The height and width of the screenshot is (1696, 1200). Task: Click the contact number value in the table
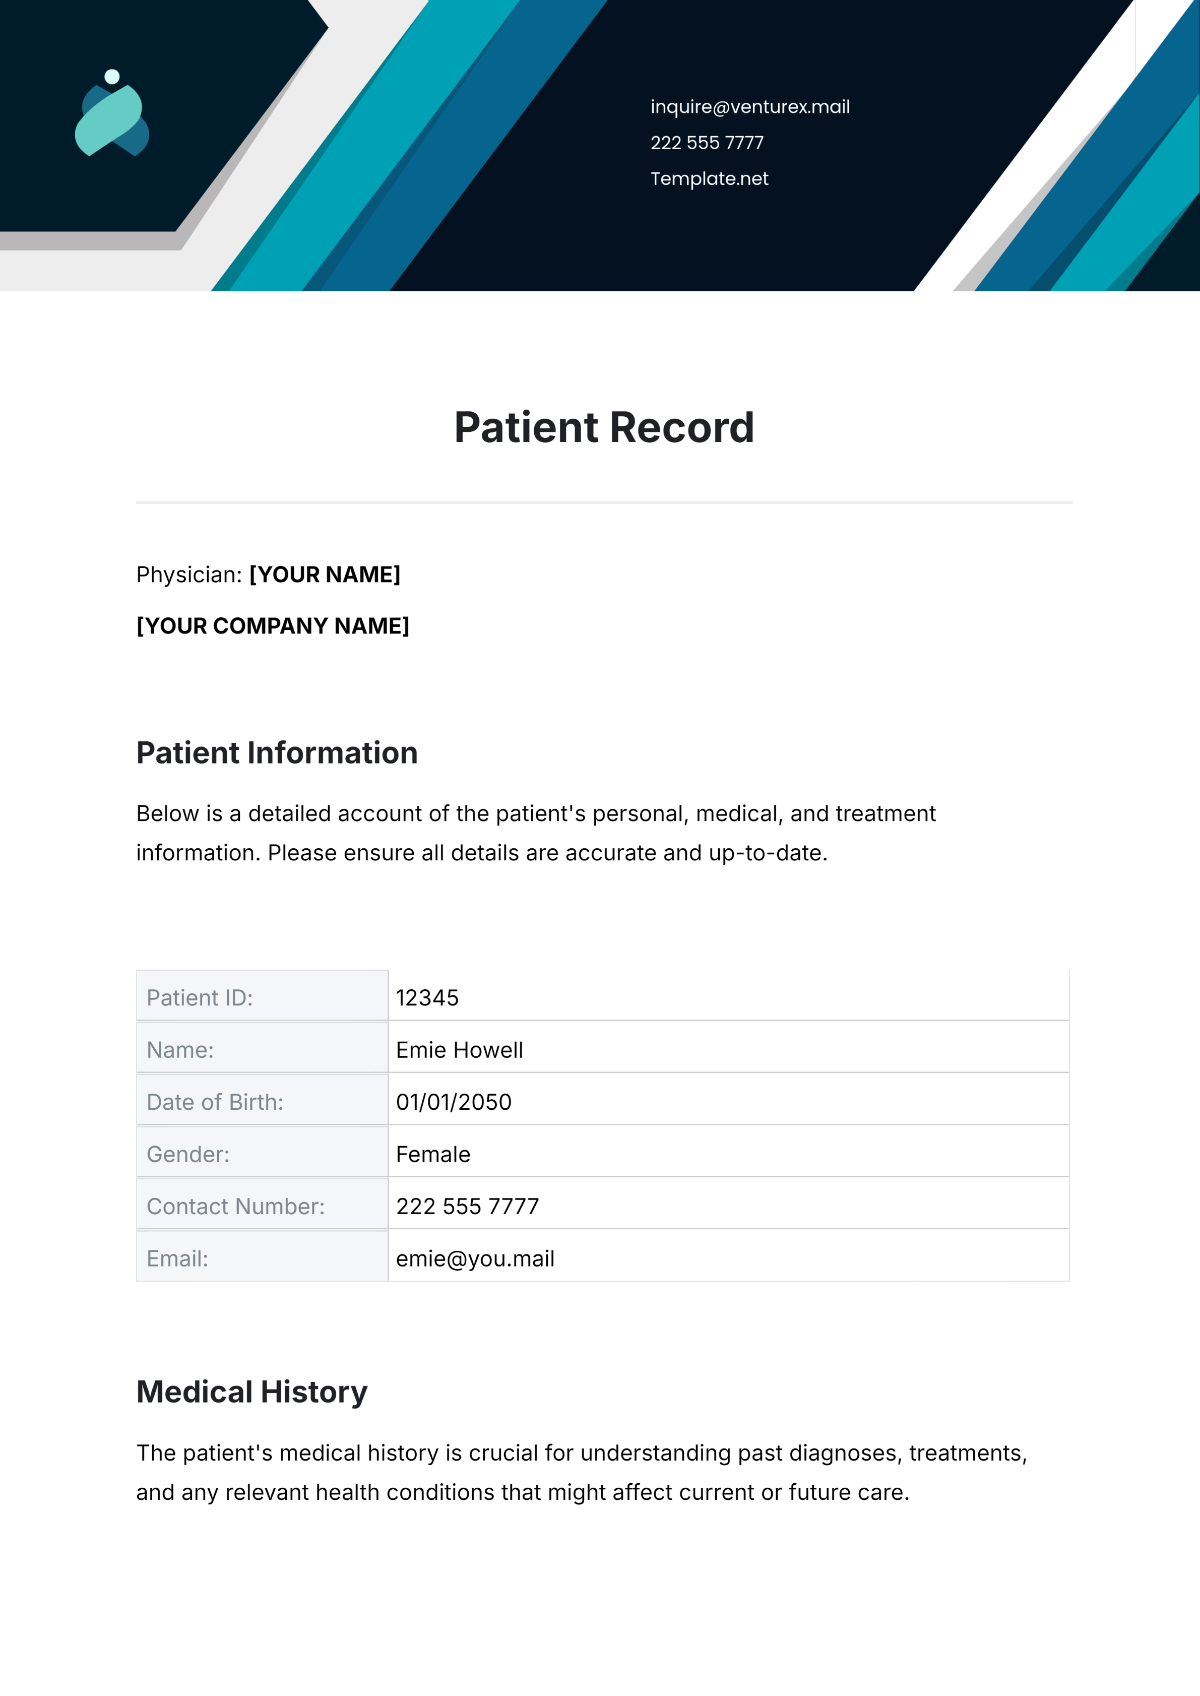click(468, 1206)
